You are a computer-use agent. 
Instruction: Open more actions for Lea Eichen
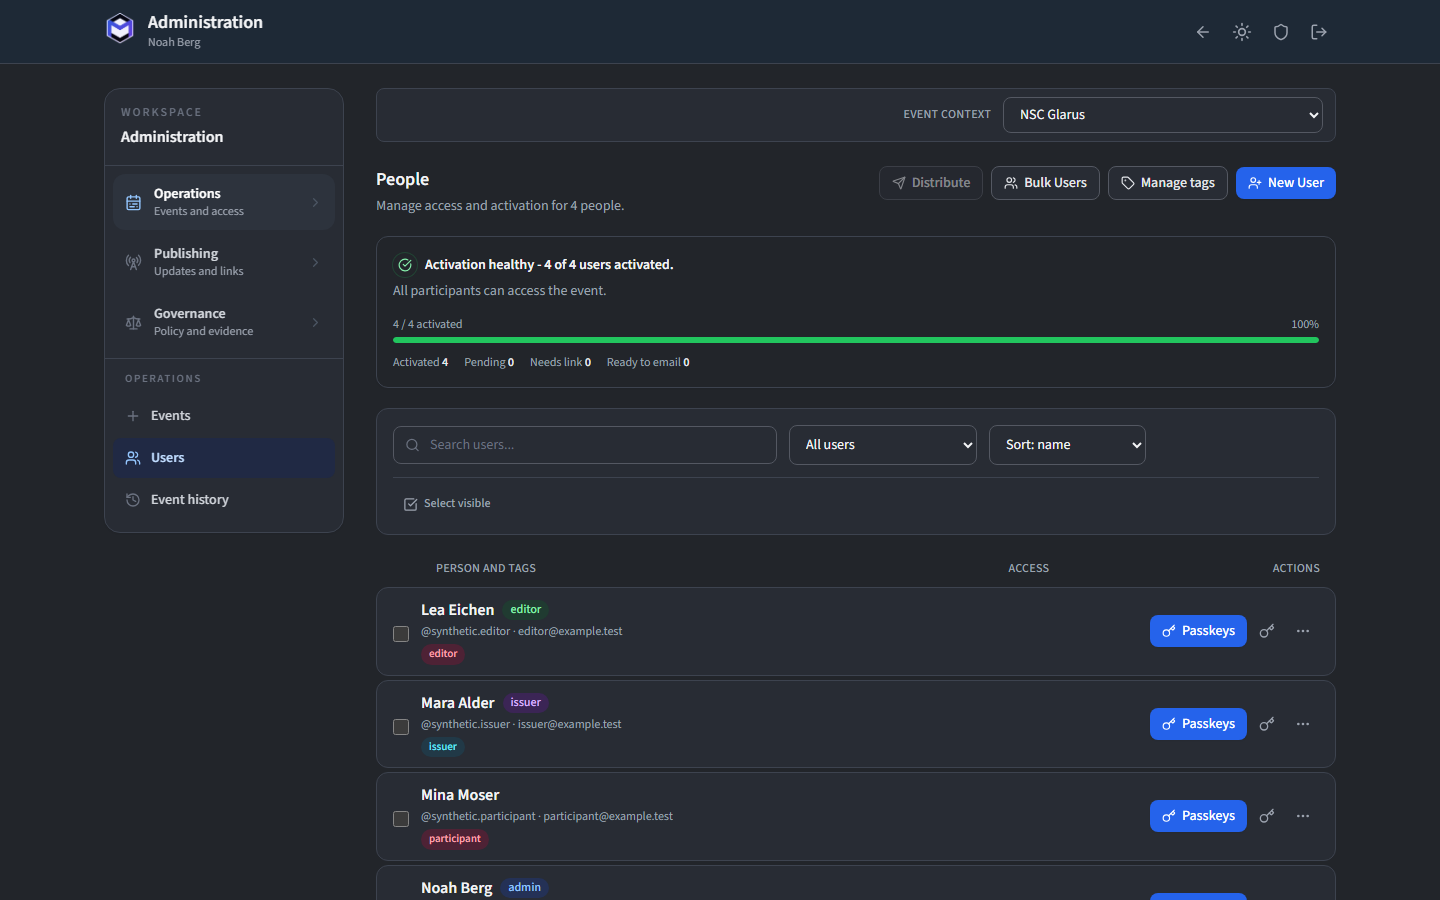1303,631
